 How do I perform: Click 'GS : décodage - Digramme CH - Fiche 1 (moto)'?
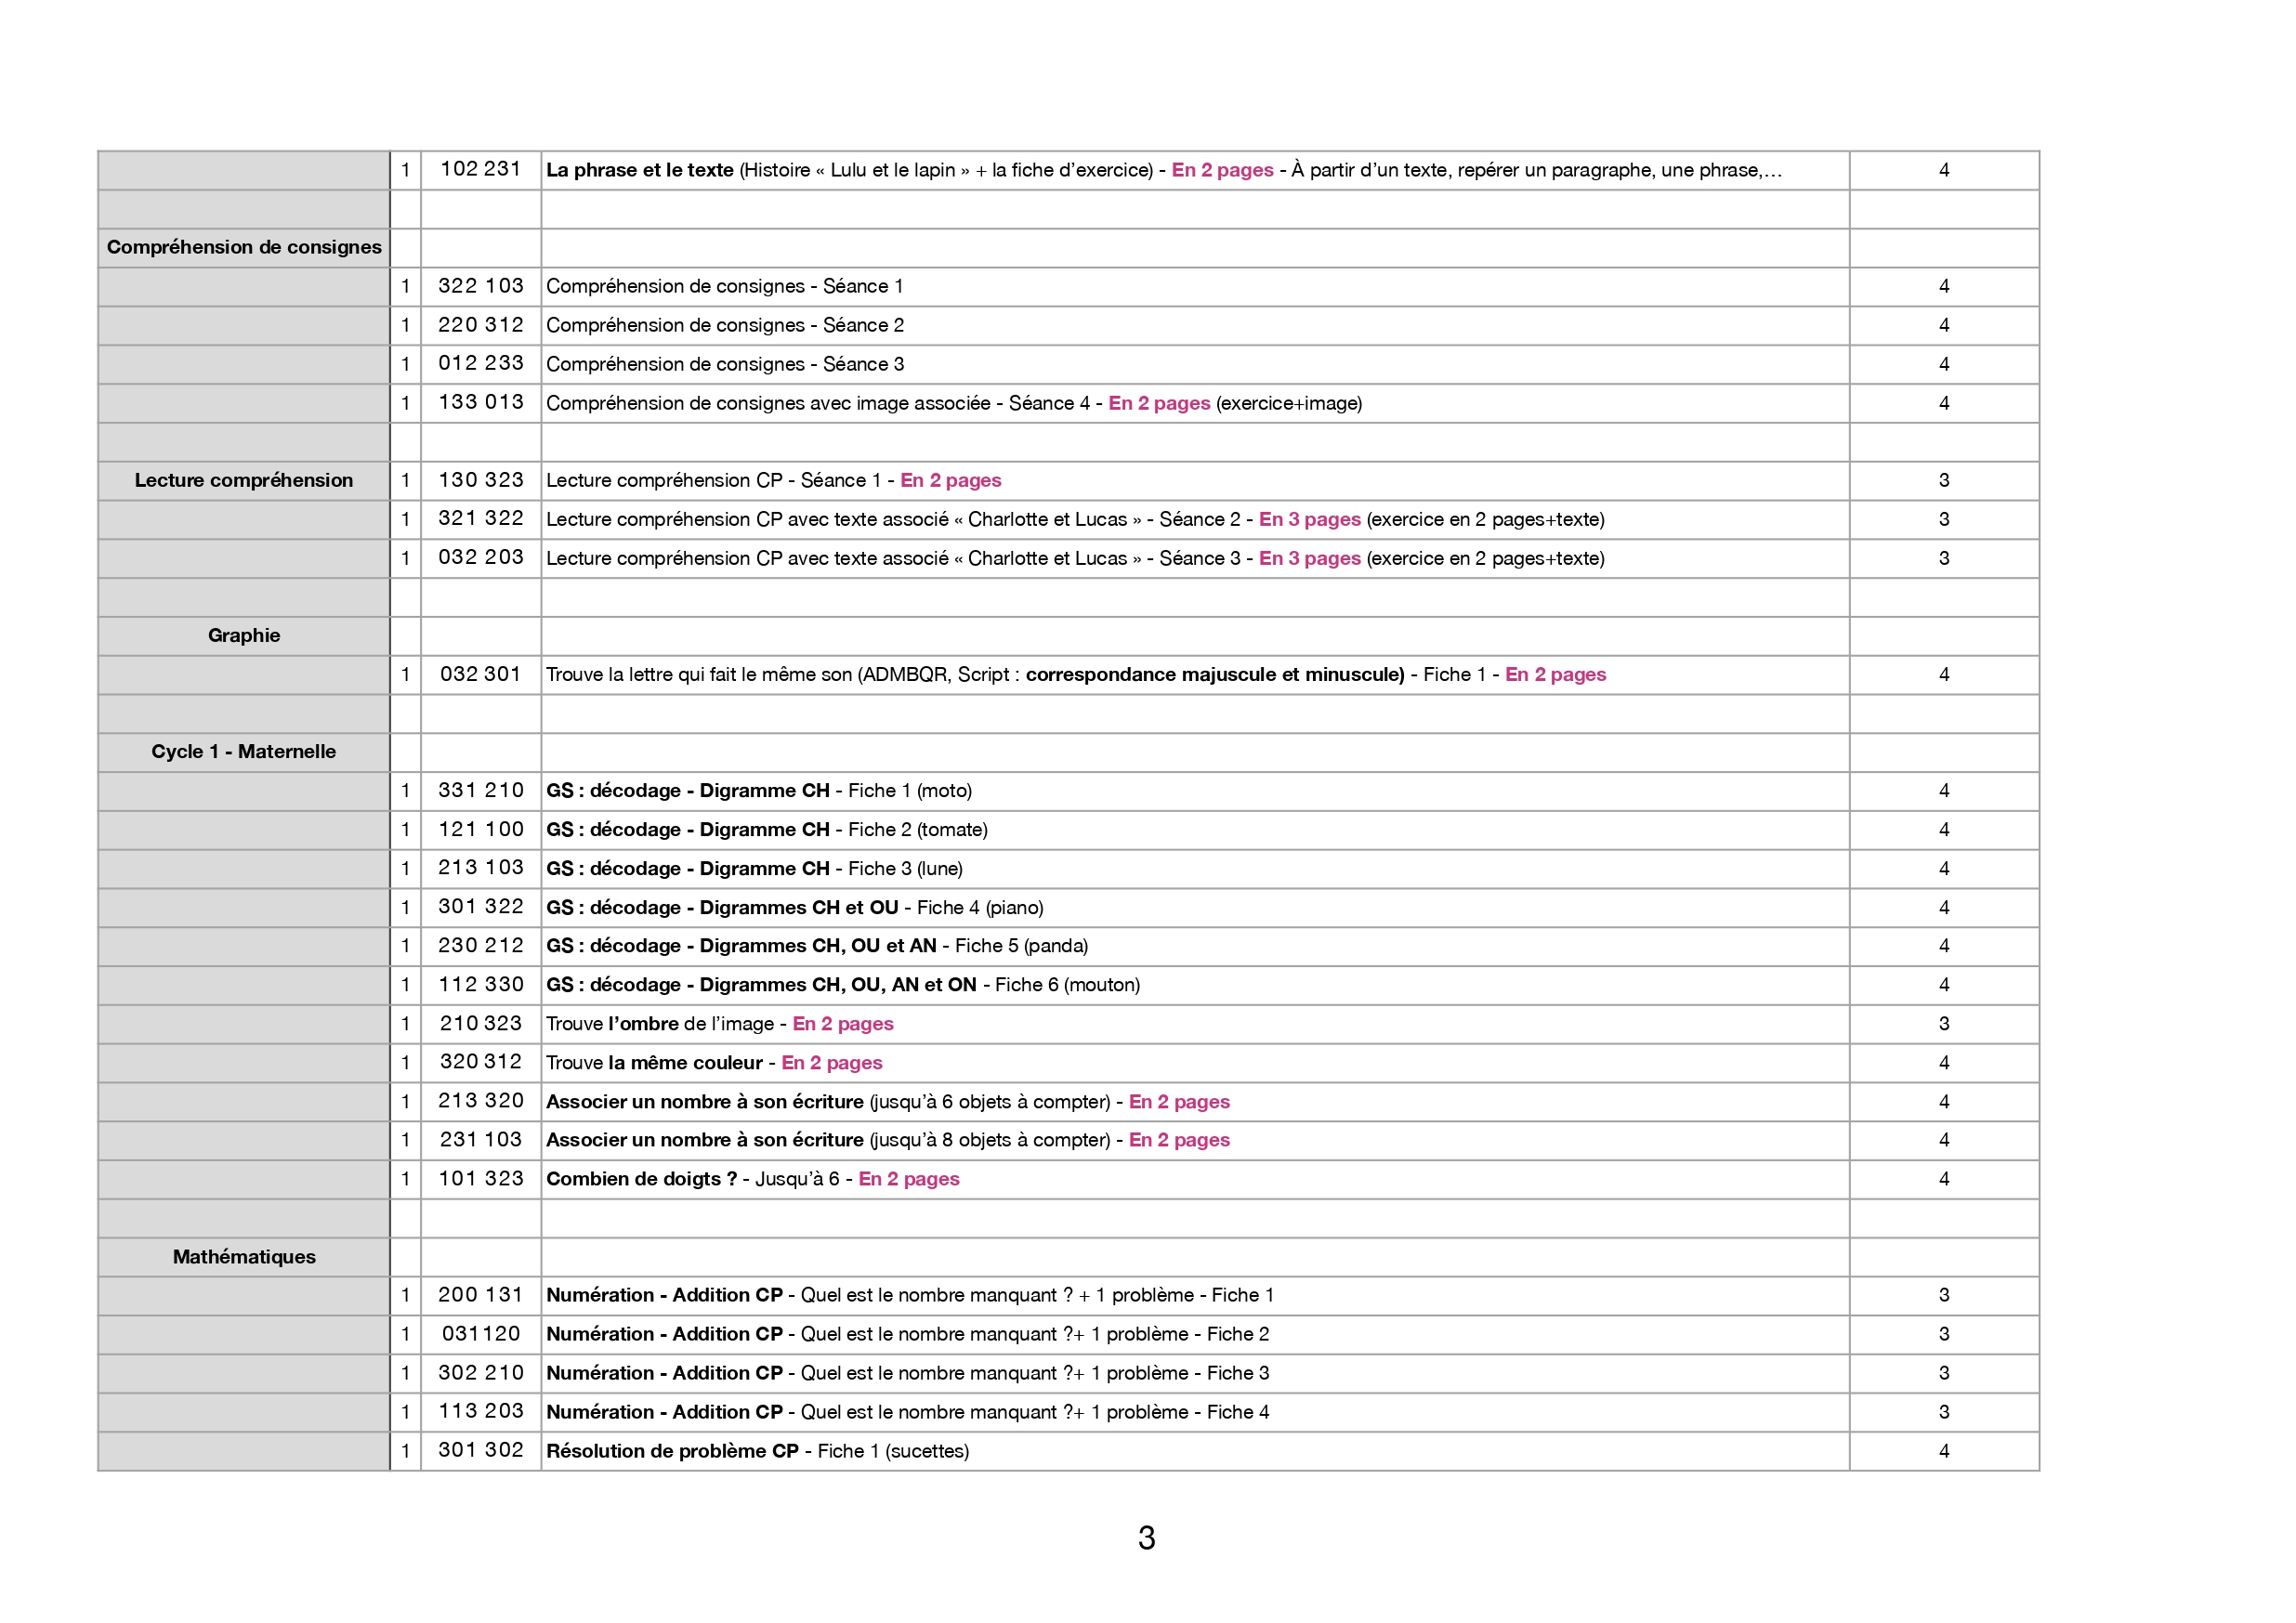tap(758, 790)
